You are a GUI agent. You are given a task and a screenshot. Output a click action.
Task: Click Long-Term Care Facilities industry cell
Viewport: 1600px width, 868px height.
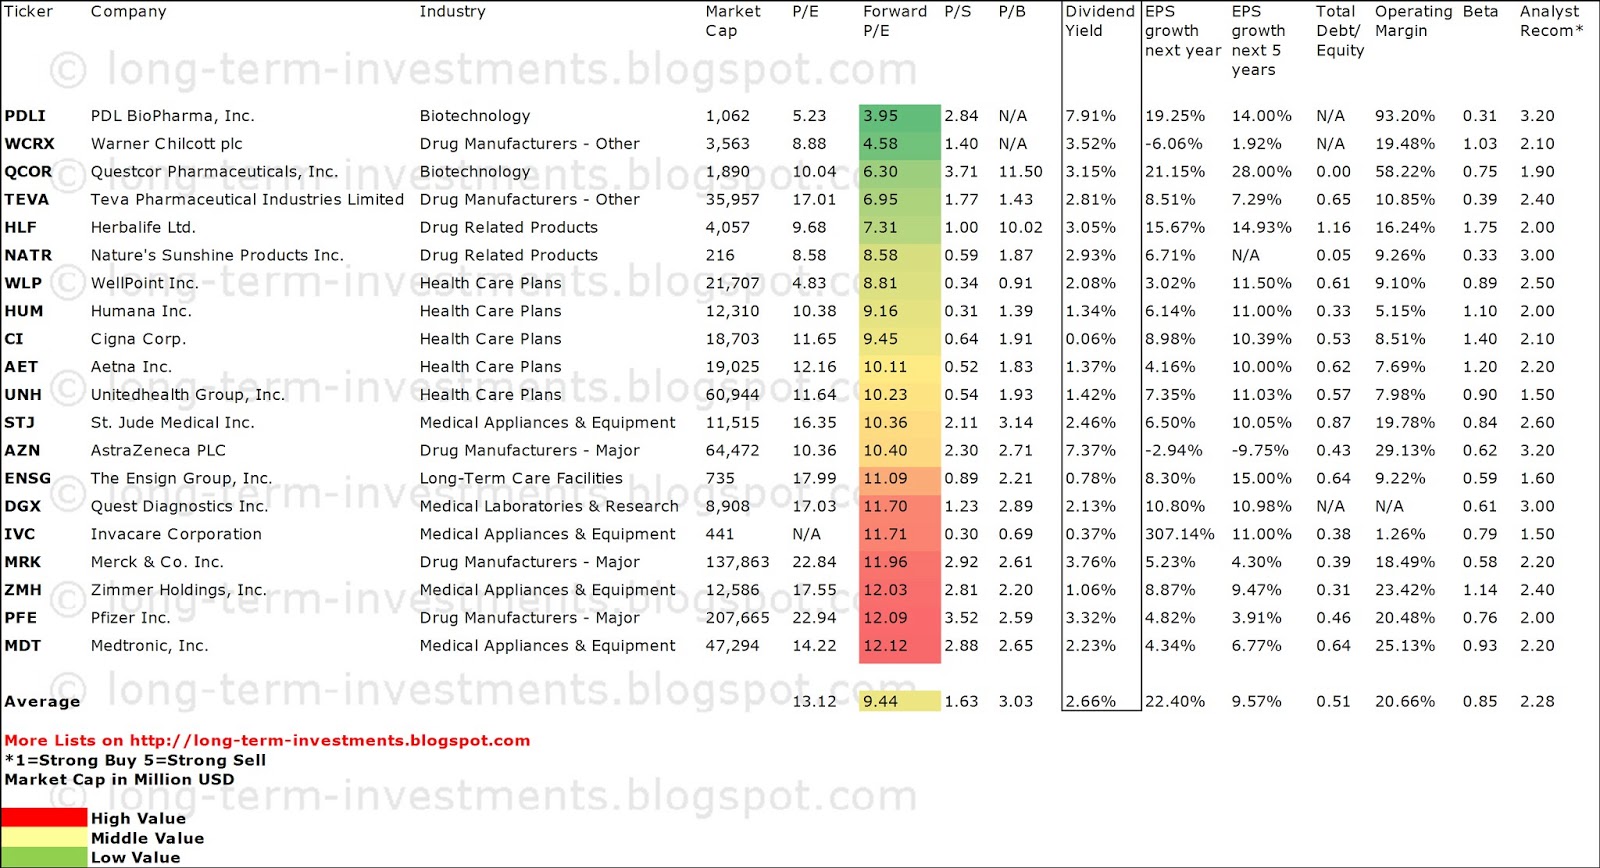521,479
